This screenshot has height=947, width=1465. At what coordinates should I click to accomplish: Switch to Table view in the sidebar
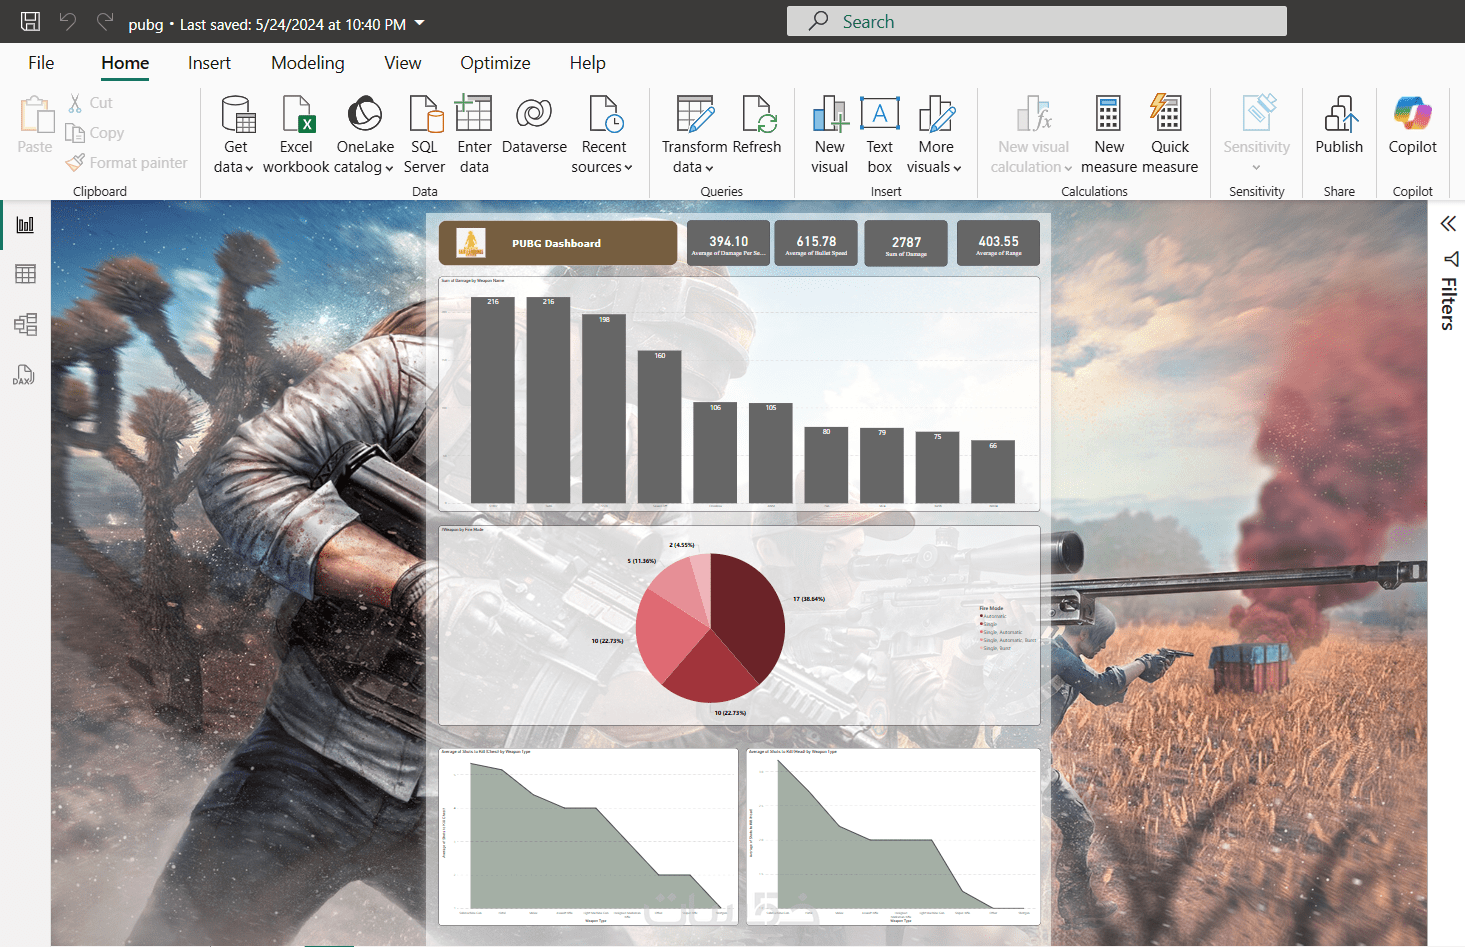pos(25,274)
